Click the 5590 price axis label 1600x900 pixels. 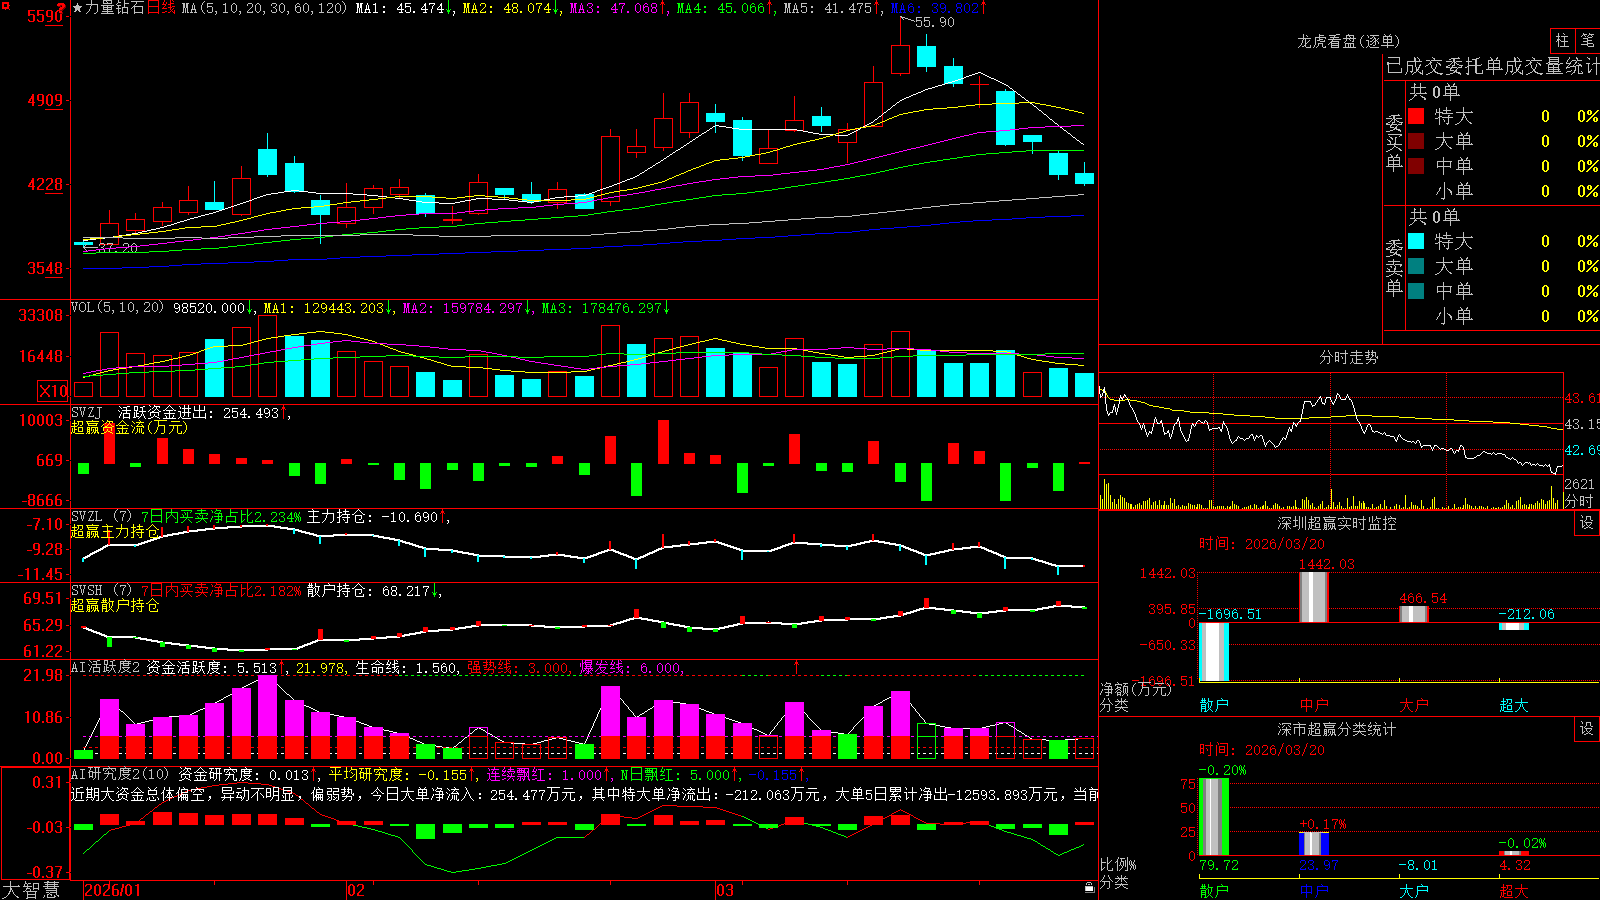click(46, 16)
